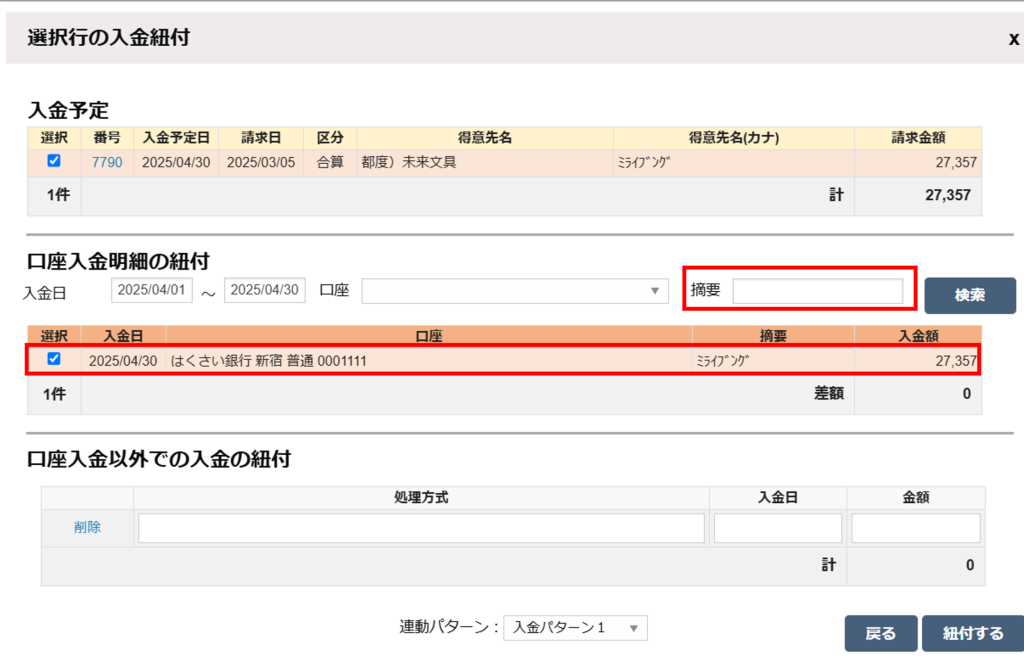Click the 金額 input field
The image size is (1024, 656).
[x=916, y=528]
